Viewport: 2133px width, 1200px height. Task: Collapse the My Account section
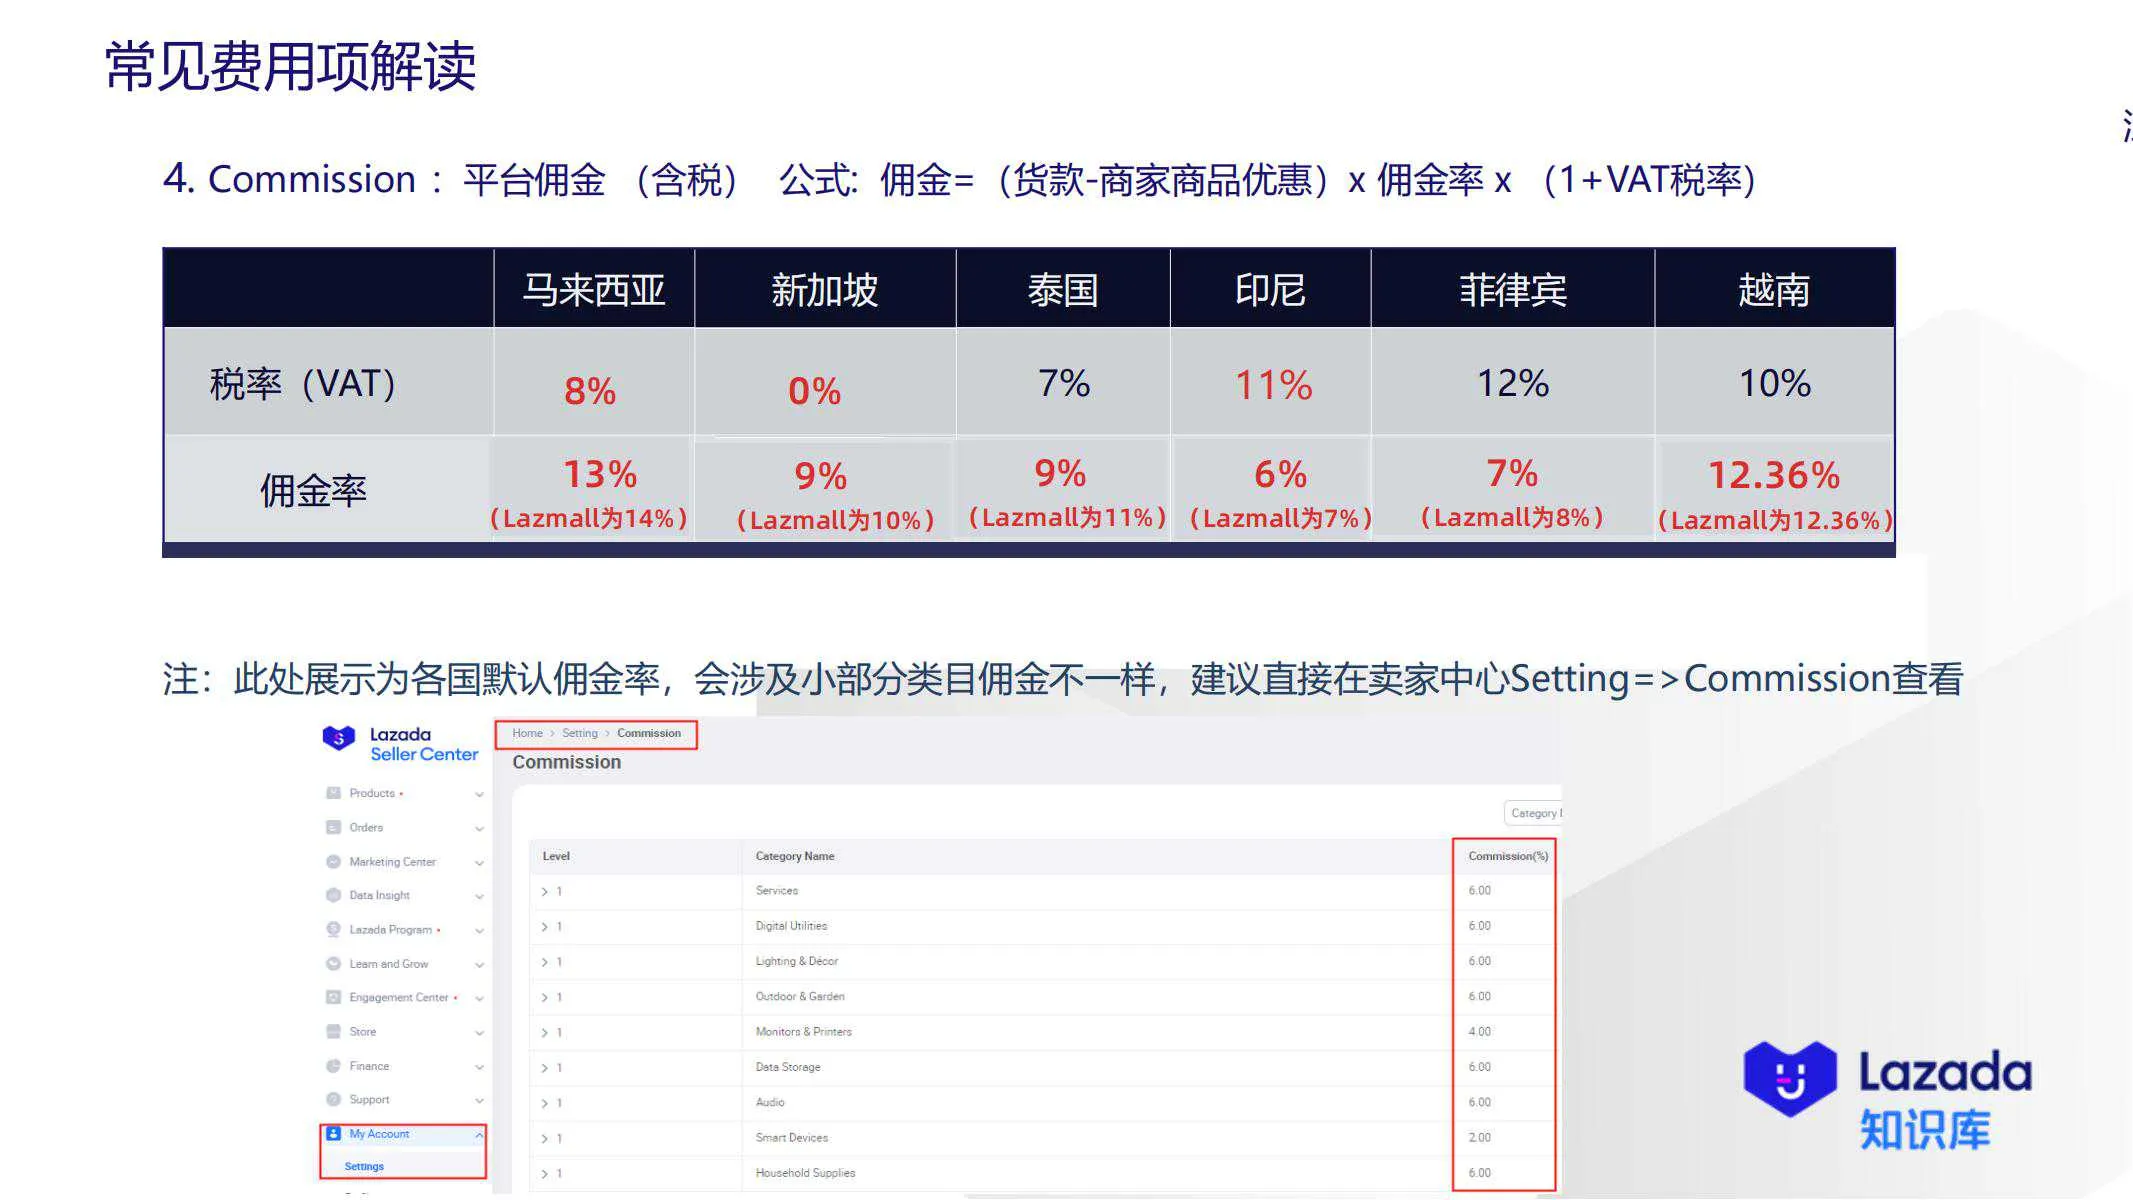tap(479, 1134)
